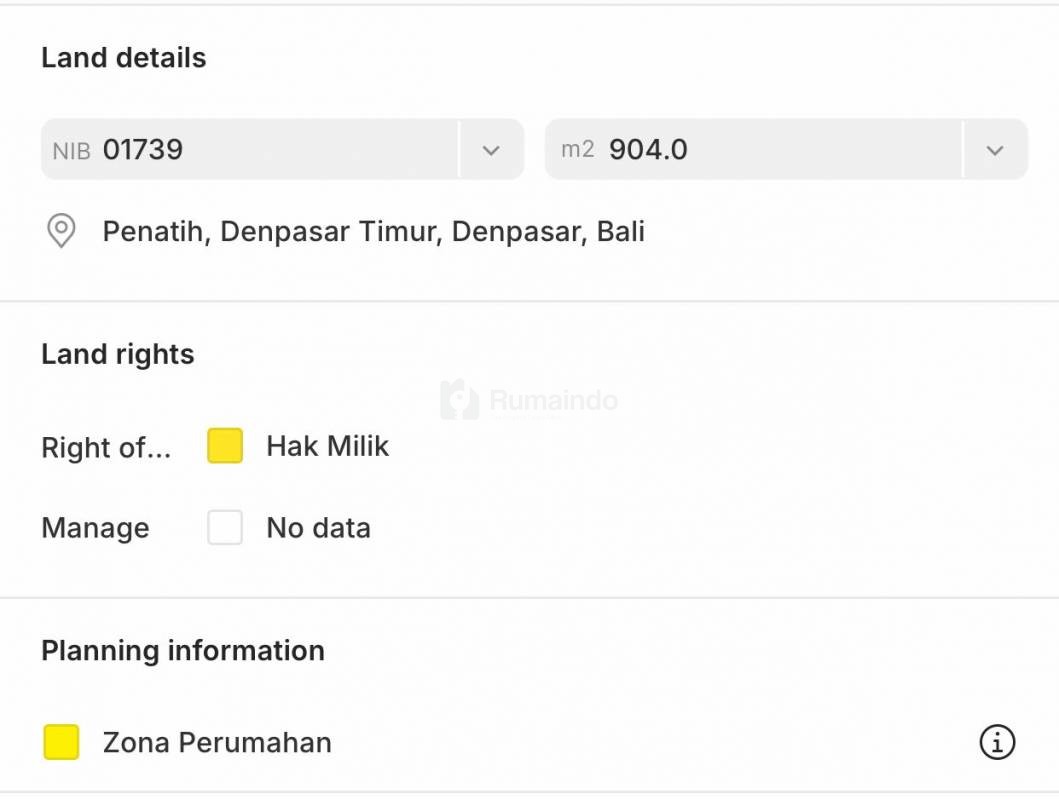The height and width of the screenshot is (800, 1059).
Task: Click the yellow Zona Perumahan swatch
Action: [x=61, y=742]
